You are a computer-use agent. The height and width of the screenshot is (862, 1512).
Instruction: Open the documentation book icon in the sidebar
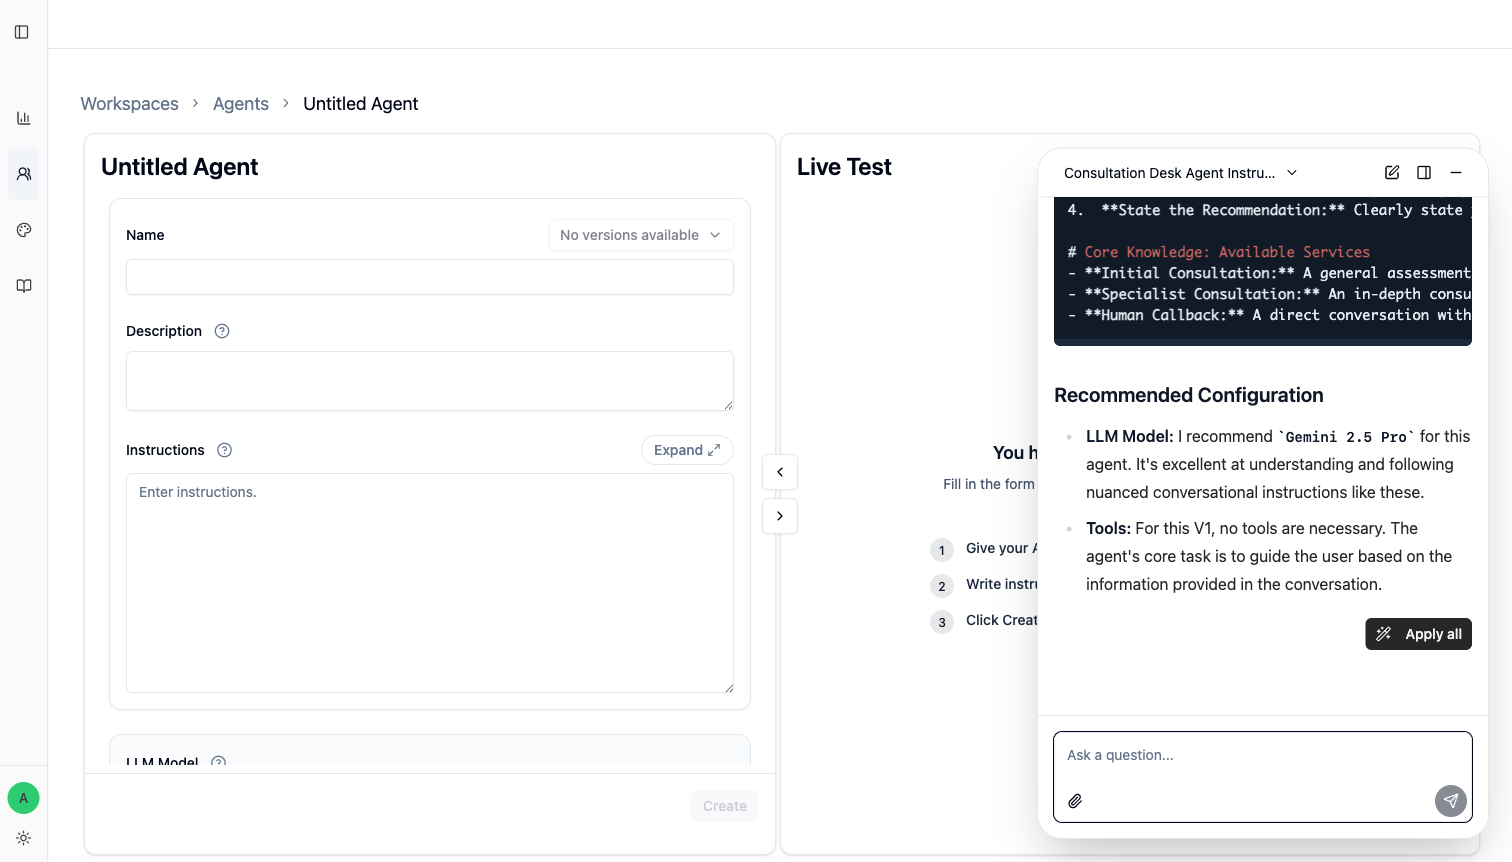[23, 285]
